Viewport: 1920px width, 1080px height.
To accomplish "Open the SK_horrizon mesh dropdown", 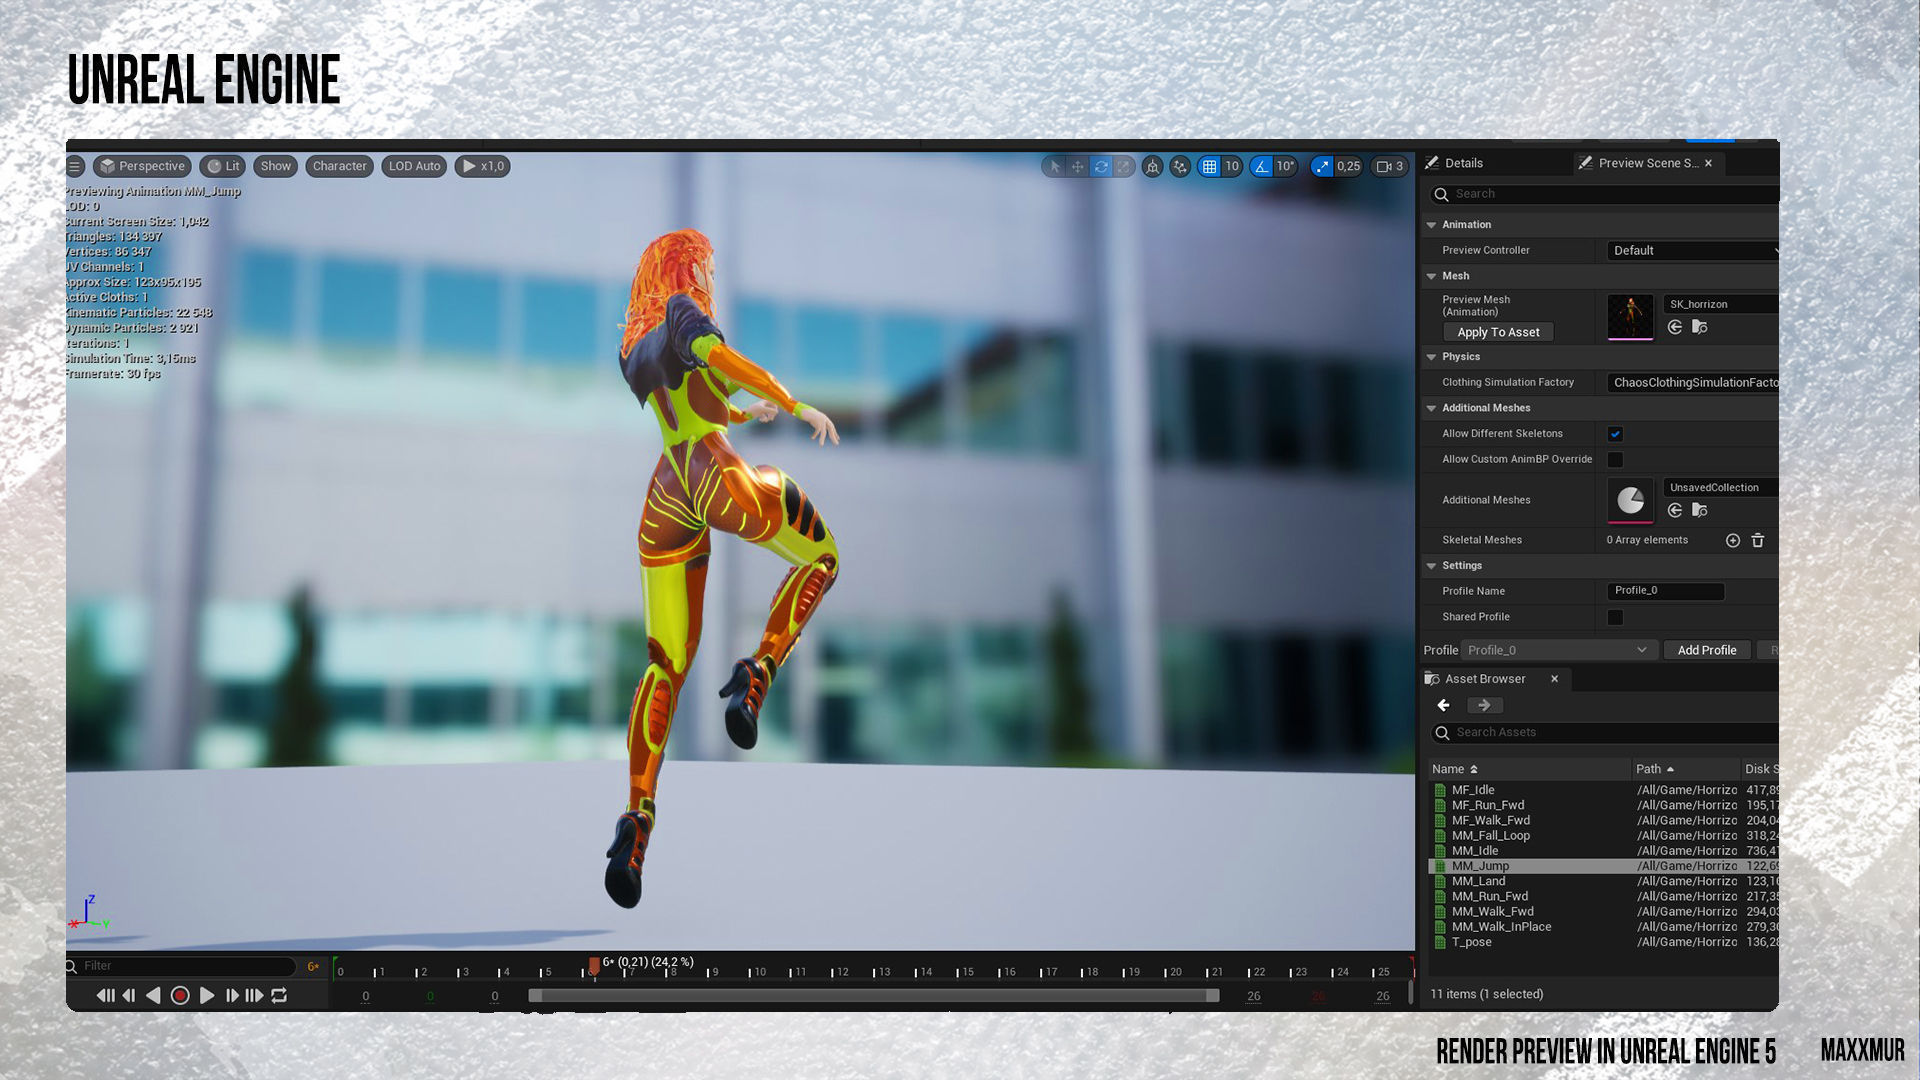I will pyautogui.click(x=1720, y=304).
